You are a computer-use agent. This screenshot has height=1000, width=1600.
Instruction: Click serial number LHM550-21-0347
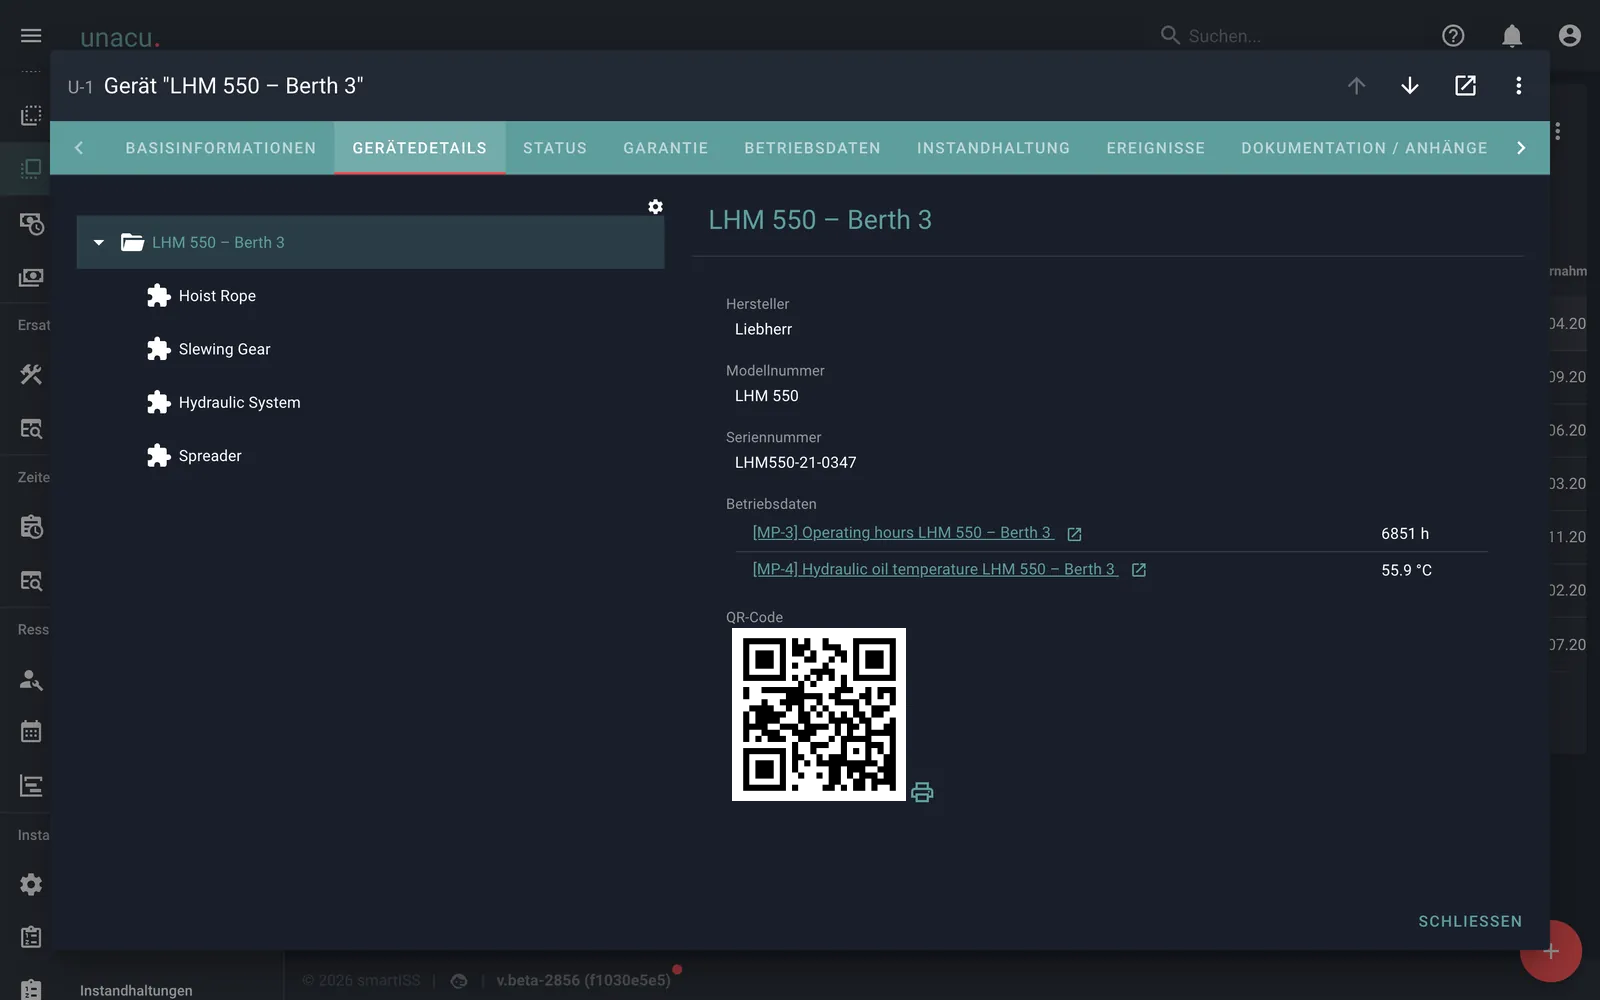pos(795,463)
